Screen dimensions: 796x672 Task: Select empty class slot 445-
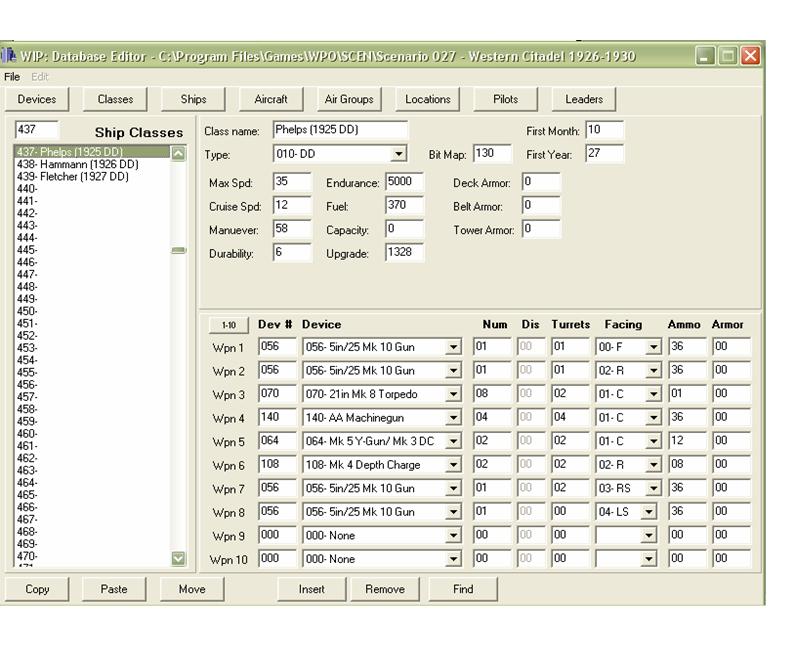[x=92, y=250]
